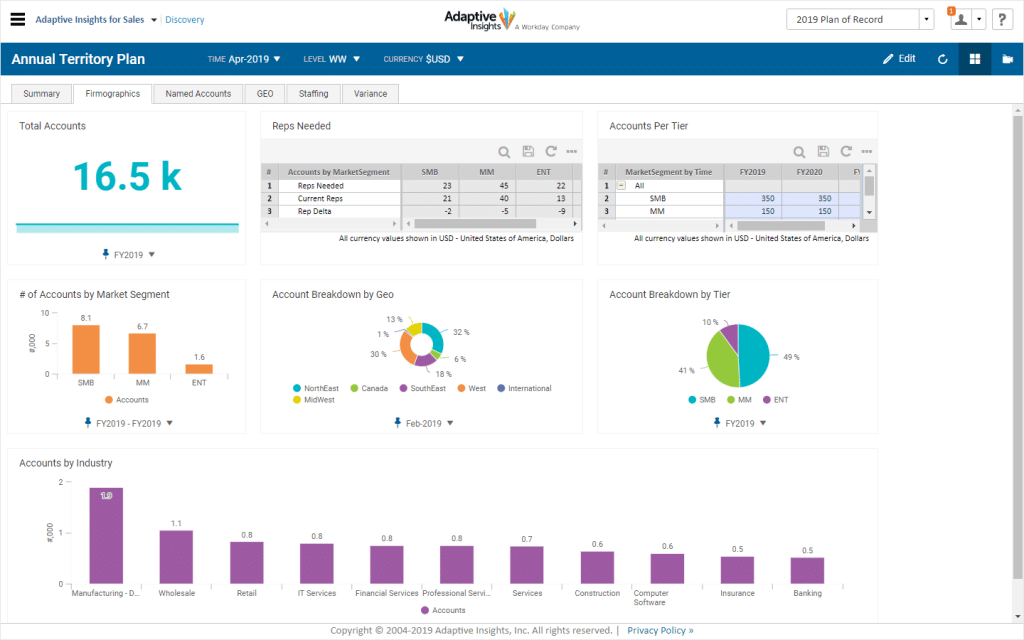Image resolution: width=1024 pixels, height=640 pixels.
Task: Toggle NorthEast series in Geo chart legend
Action: click(320, 388)
